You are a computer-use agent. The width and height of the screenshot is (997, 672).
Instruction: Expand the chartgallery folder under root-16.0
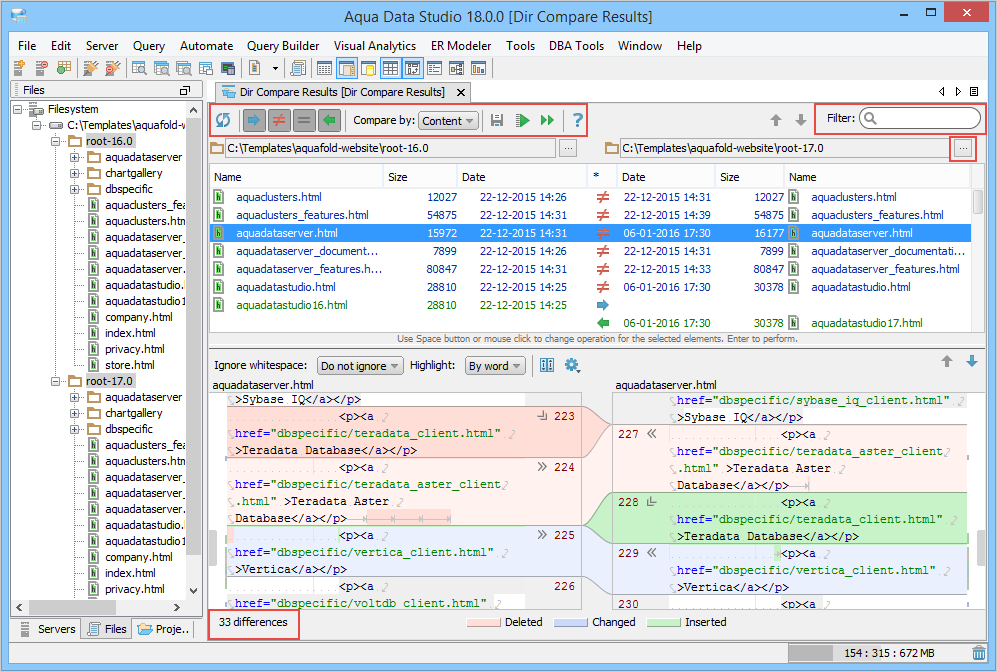pyautogui.click(x=74, y=173)
